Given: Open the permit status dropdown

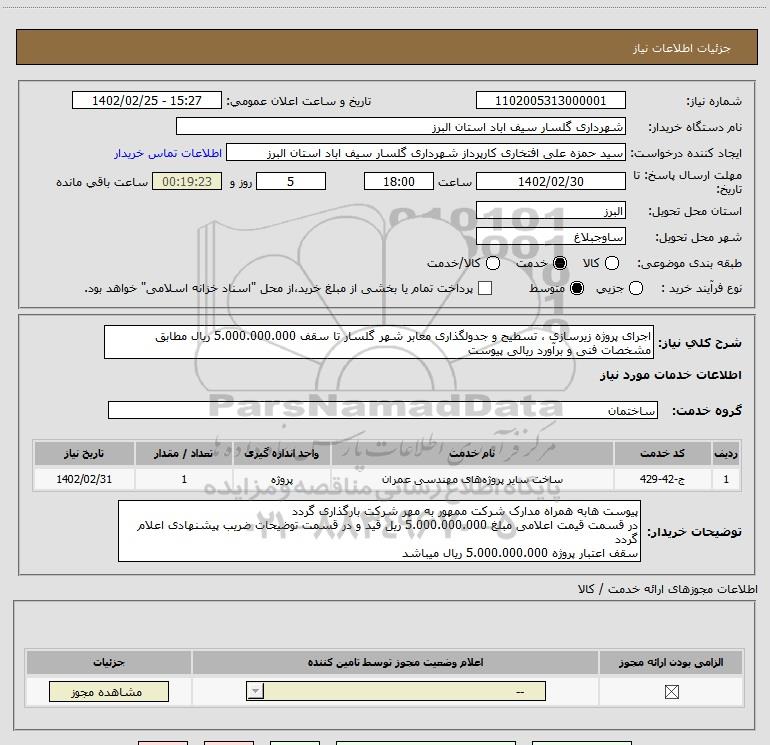Looking at the screenshot, I should tap(396, 691).
